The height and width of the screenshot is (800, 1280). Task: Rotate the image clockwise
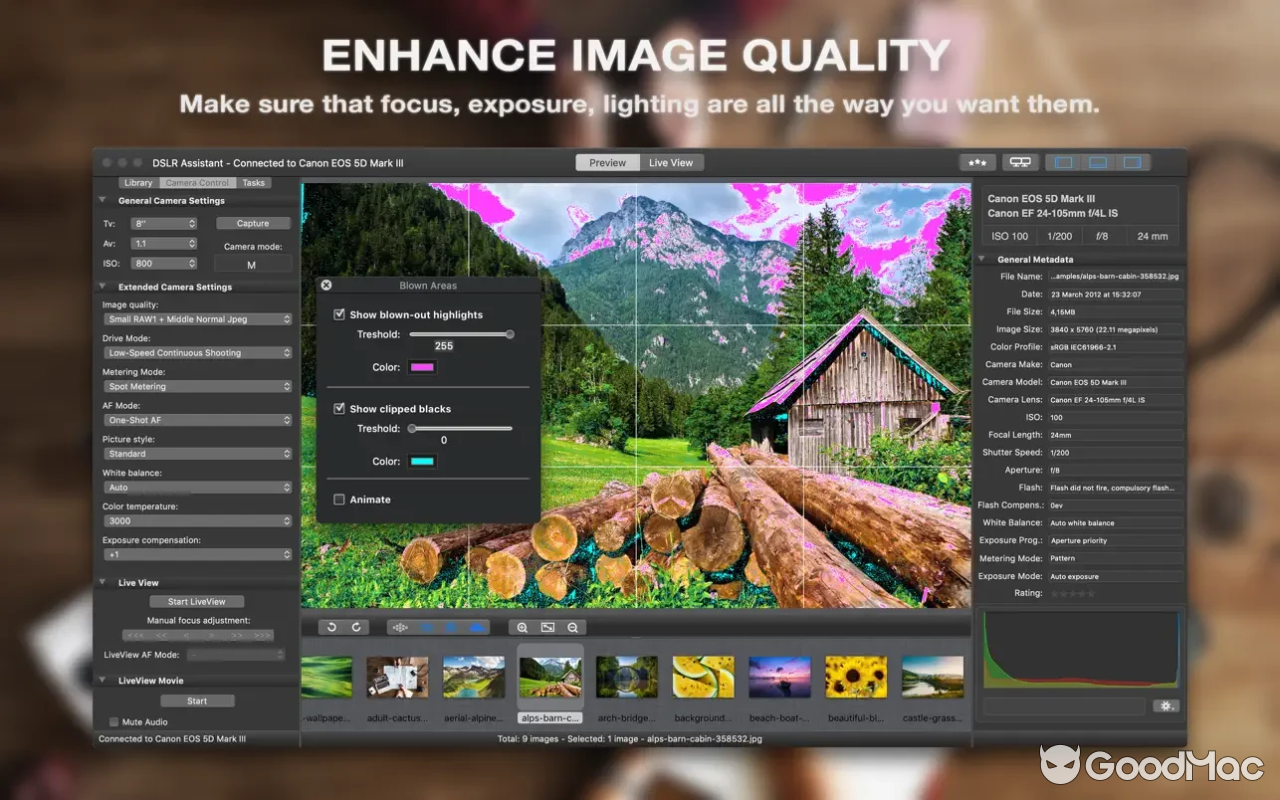[355, 627]
